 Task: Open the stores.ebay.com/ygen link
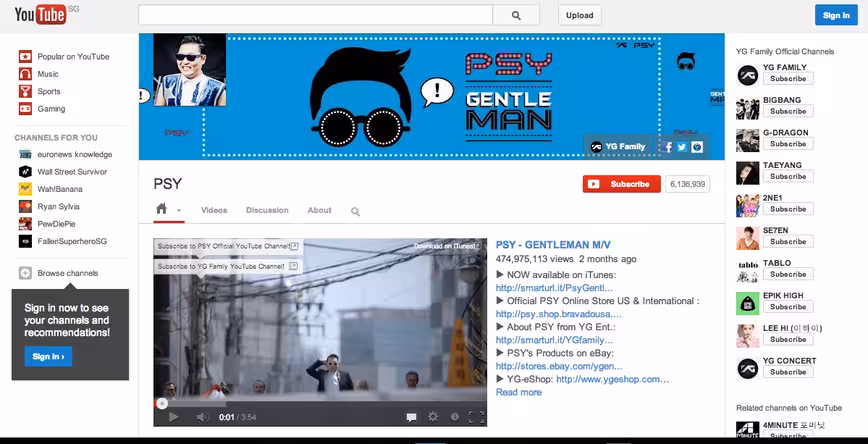point(559,366)
